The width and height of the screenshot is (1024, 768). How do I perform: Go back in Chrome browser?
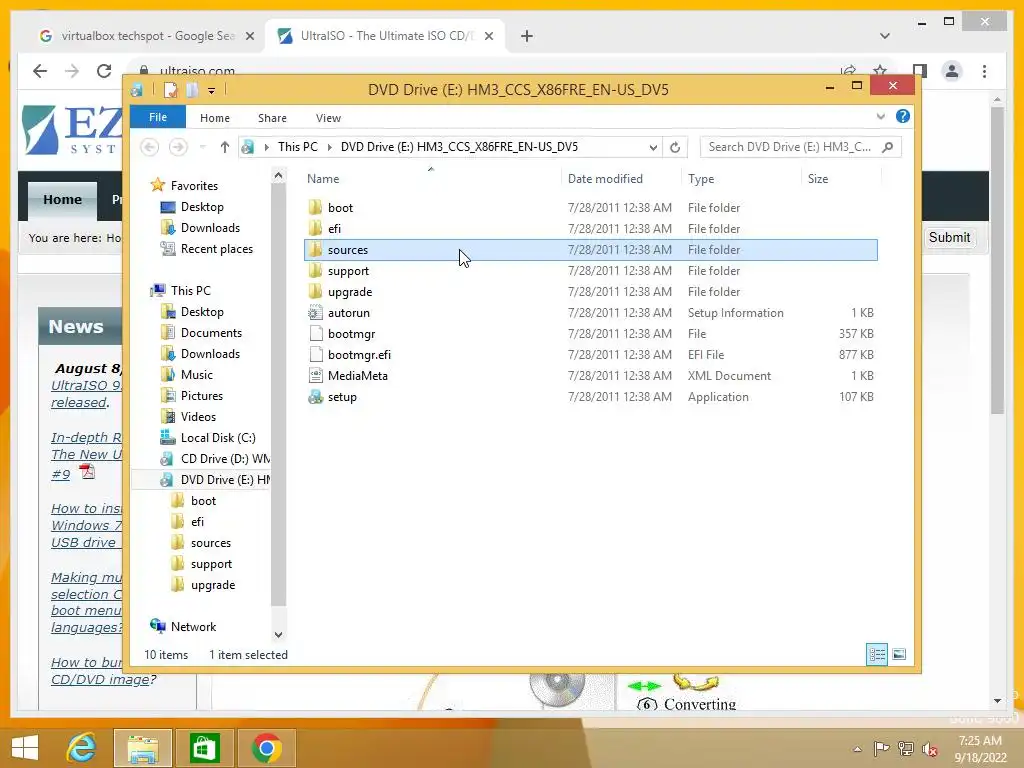point(40,71)
